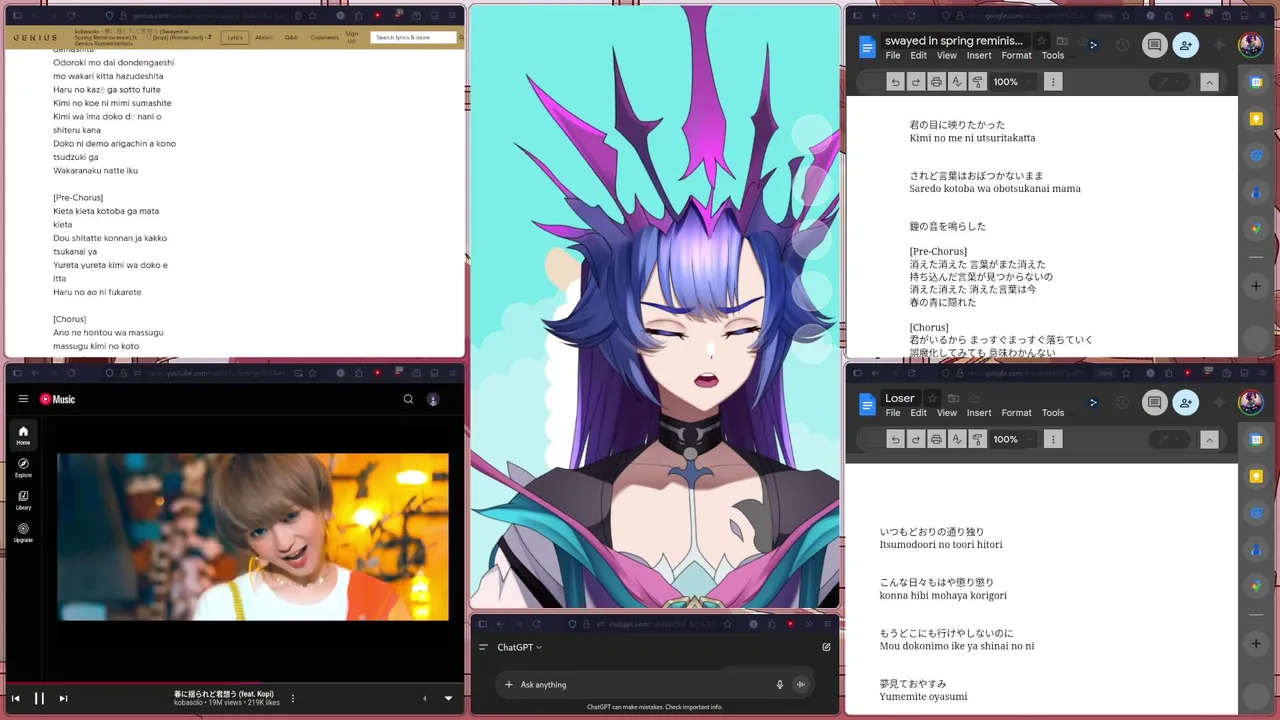The image size is (1280, 720).
Task: Open Tools menu in swayed in spring doc
Action: 1053,55
